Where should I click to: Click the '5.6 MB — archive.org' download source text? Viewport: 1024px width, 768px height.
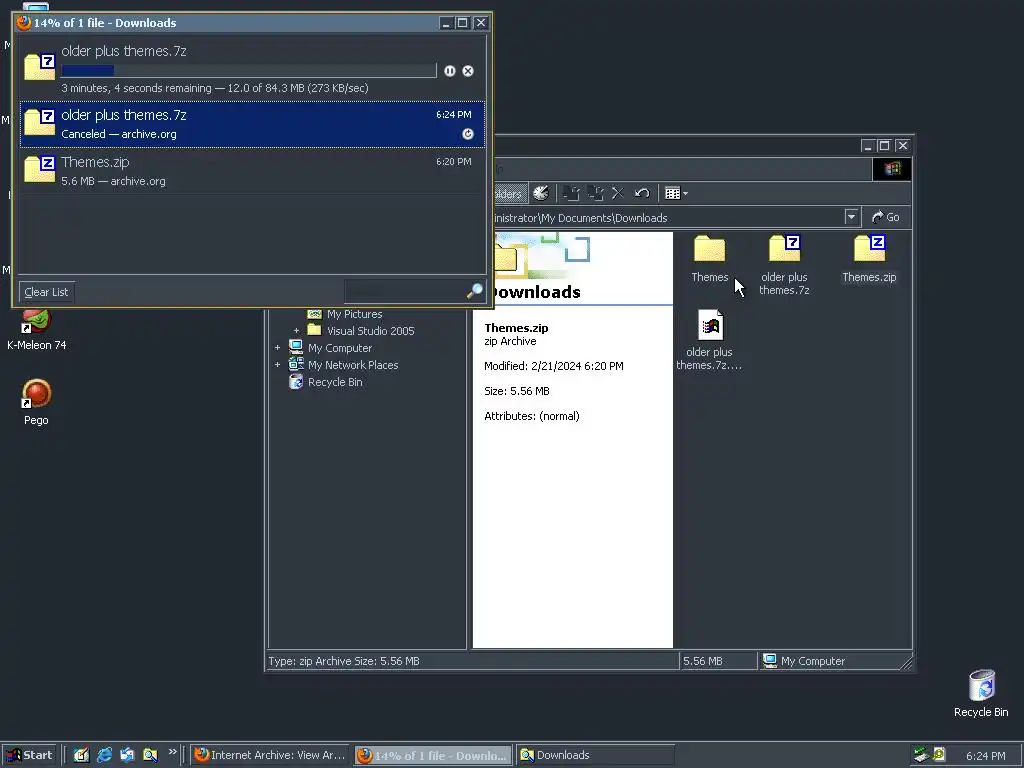tap(113, 181)
